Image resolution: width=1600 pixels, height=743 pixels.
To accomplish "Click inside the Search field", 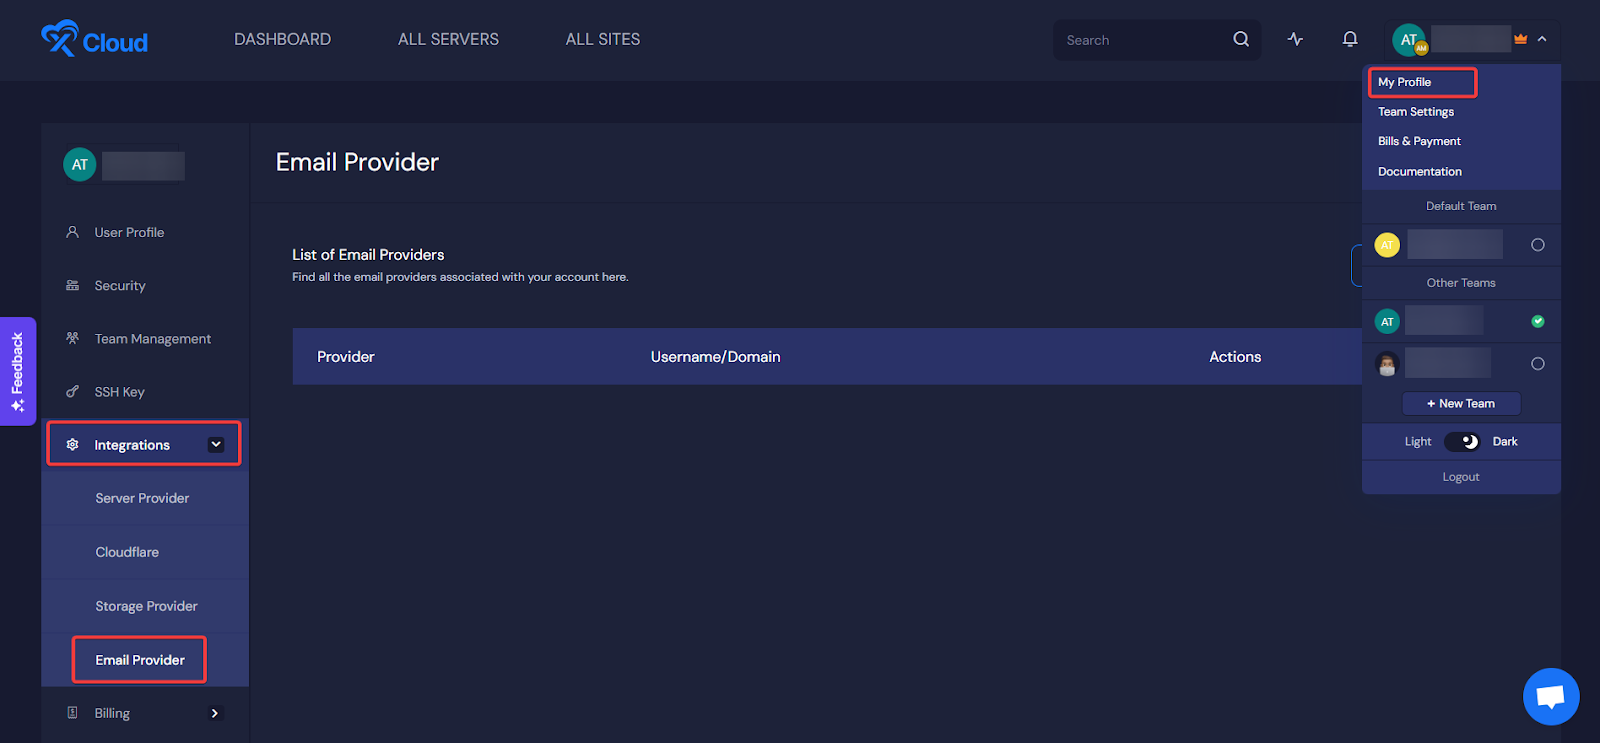I will pyautogui.click(x=1140, y=40).
